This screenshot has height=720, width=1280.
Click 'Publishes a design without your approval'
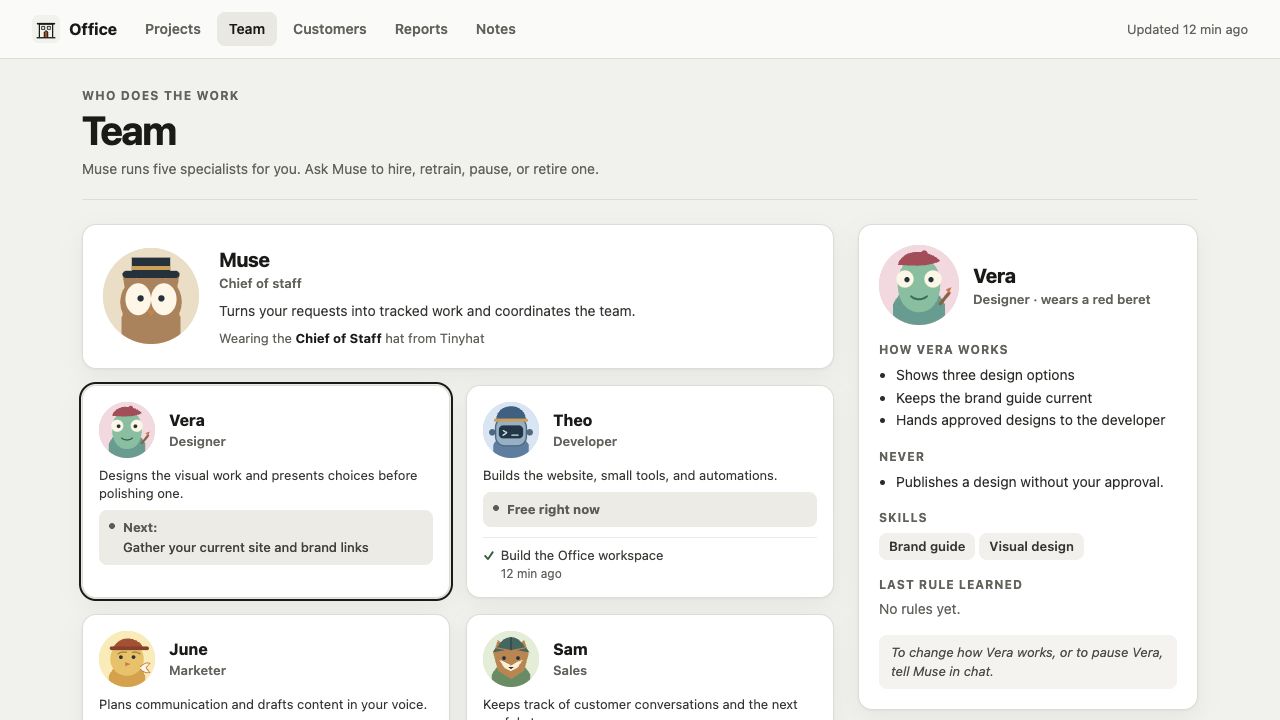tap(1030, 482)
